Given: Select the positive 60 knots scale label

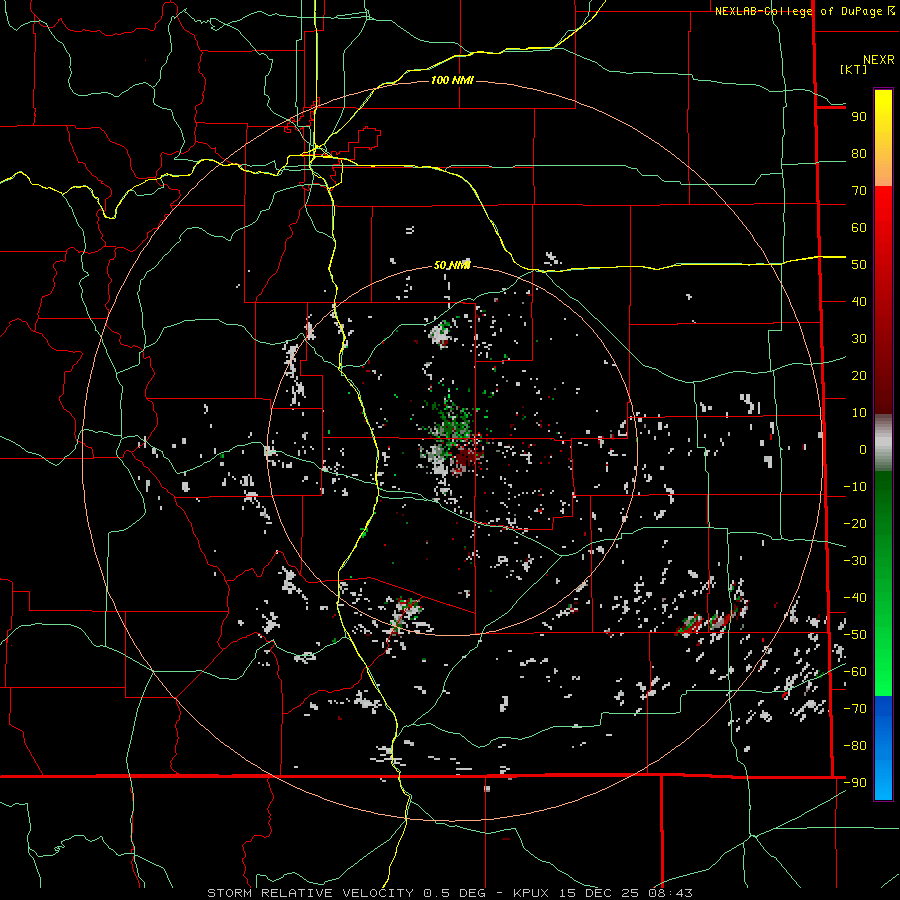Looking at the screenshot, I should click(859, 228).
